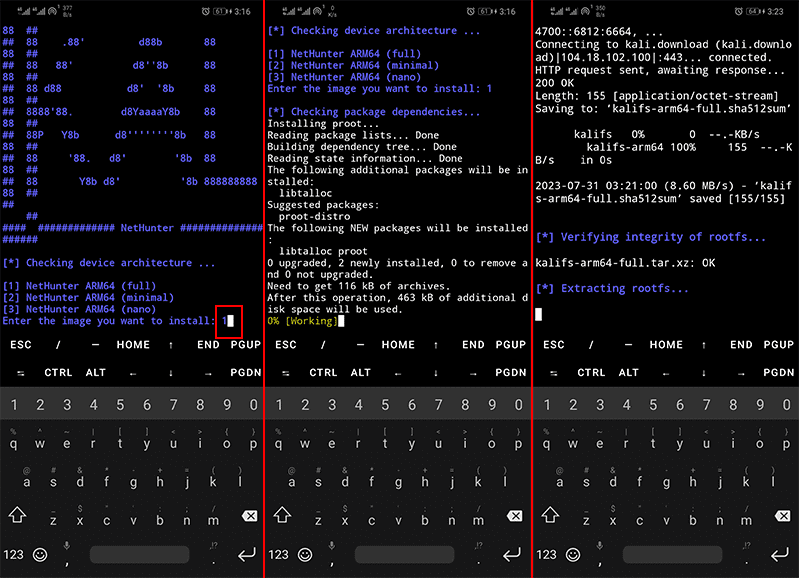Select '[2] NetHunter ARM64 (minimal)' line on banner phone

pyautogui.click(x=88, y=297)
